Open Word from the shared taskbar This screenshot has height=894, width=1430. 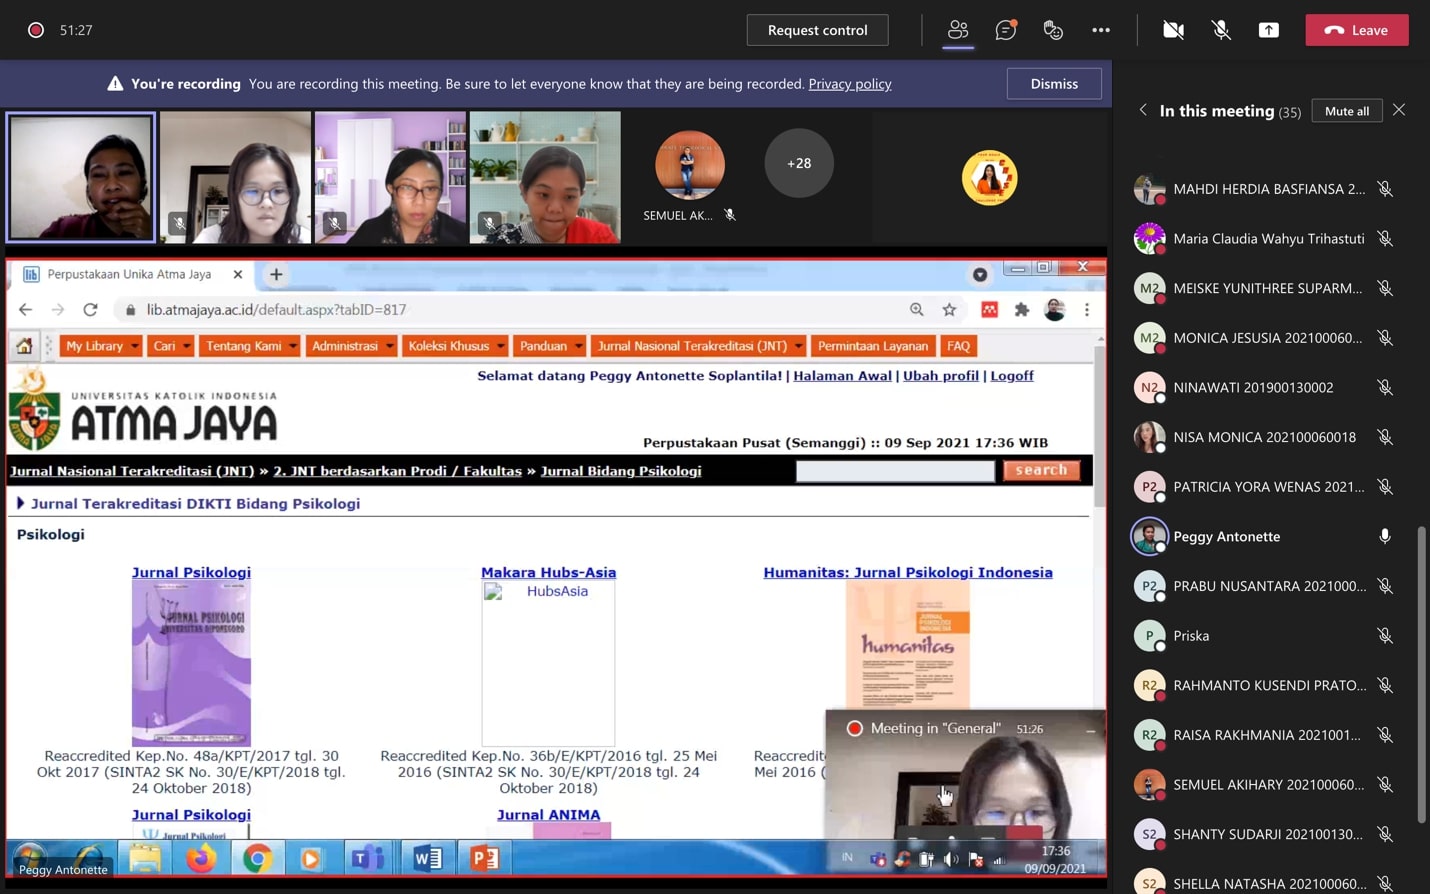[427, 859]
